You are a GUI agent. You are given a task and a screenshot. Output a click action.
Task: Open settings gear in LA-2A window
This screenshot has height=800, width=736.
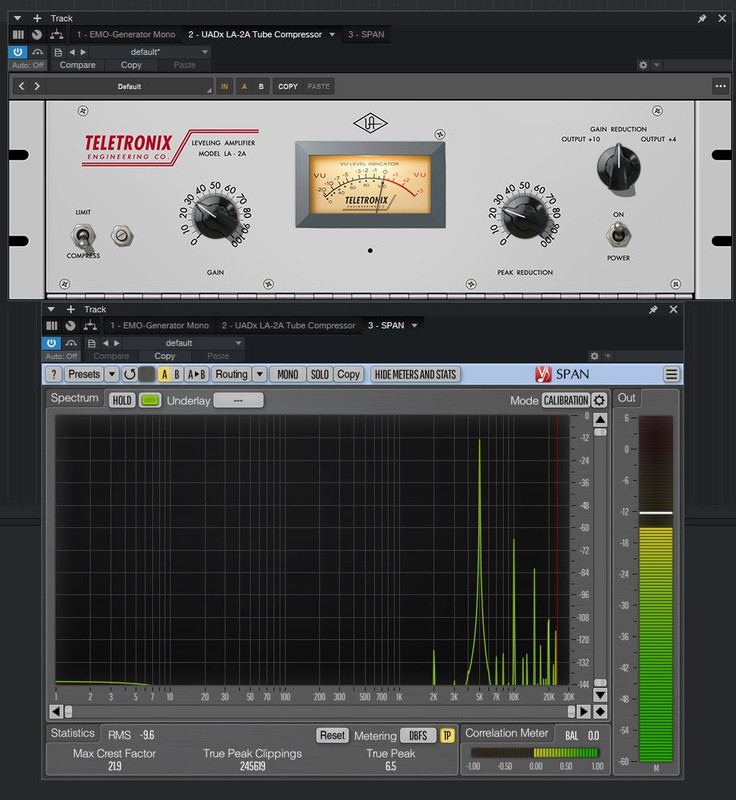pos(643,65)
